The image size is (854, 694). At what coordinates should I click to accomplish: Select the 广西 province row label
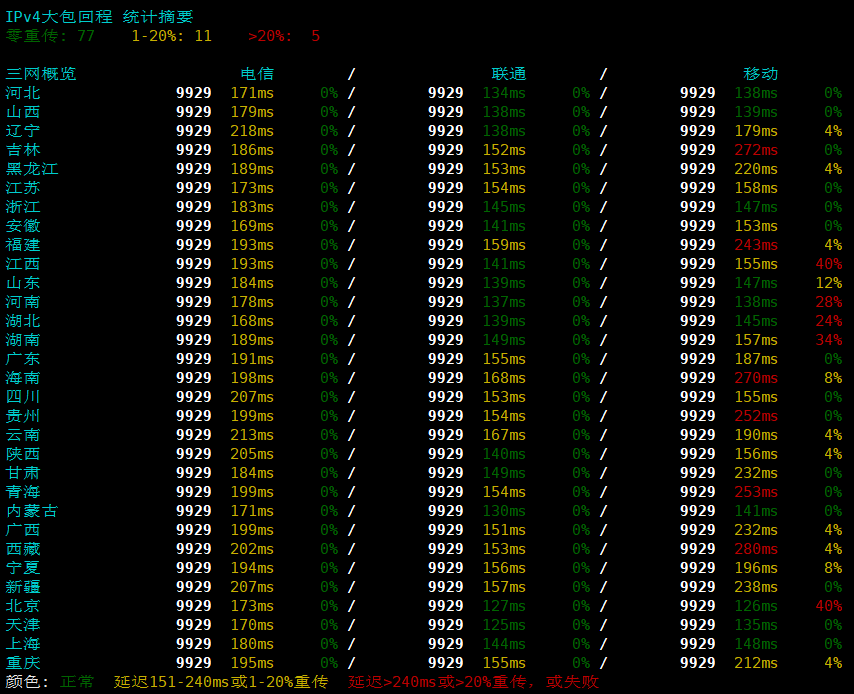(x=23, y=530)
